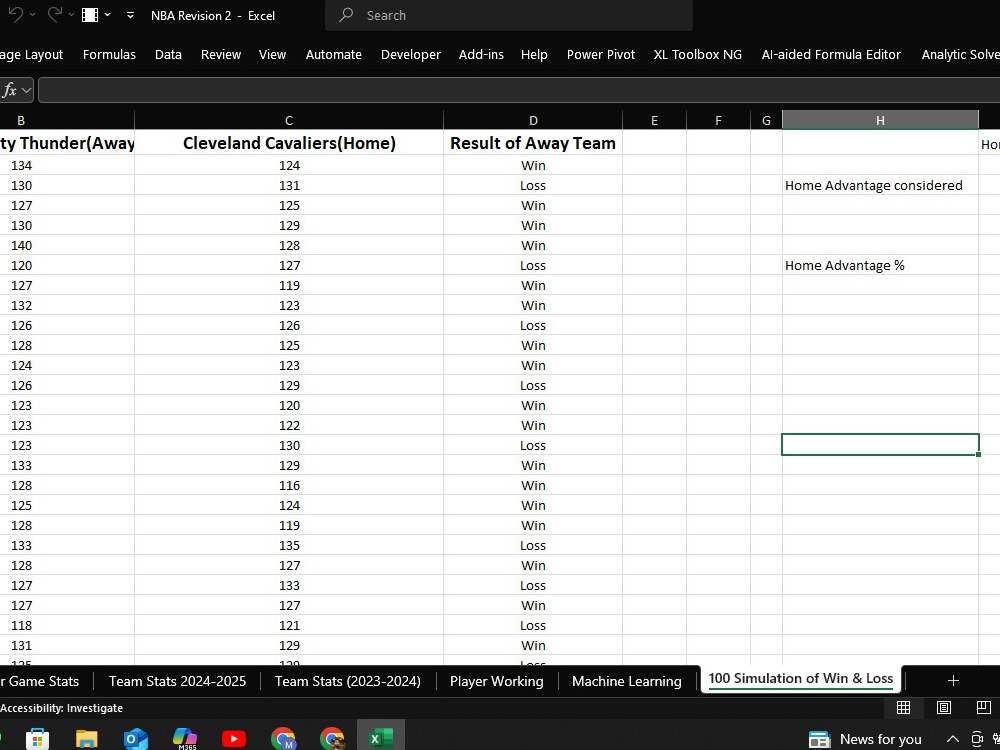Click the Search box in title bar
The height and width of the screenshot is (750, 1000).
click(508, 15)
